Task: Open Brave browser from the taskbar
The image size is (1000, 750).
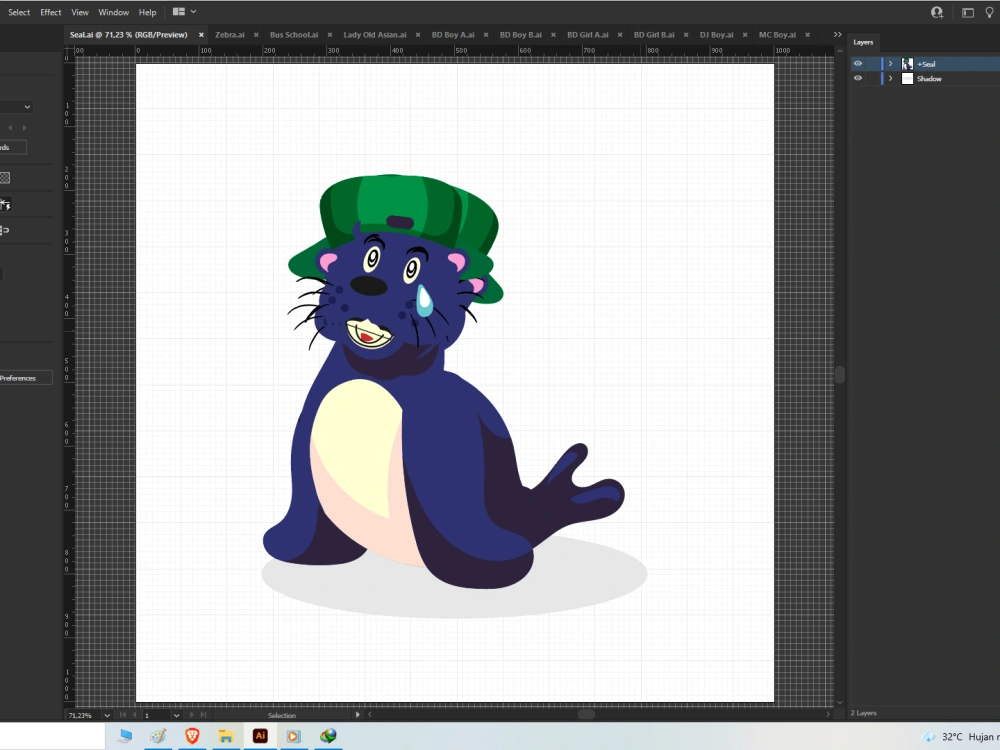Action: pyautogui.click(x=192, y=736)
